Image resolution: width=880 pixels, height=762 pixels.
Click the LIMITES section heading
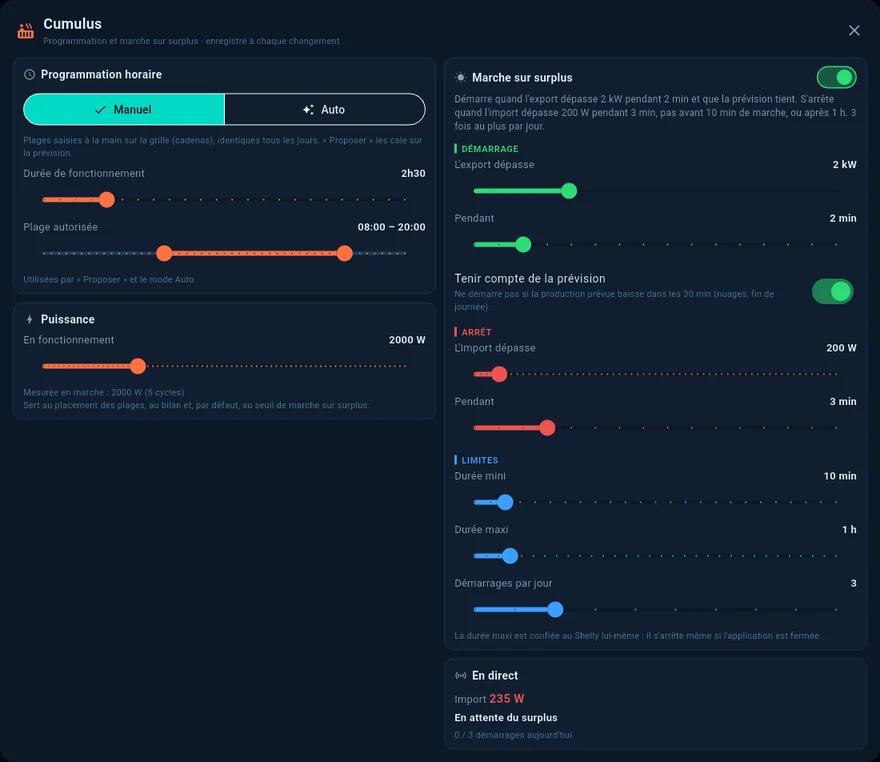click(x=479, y=460)
